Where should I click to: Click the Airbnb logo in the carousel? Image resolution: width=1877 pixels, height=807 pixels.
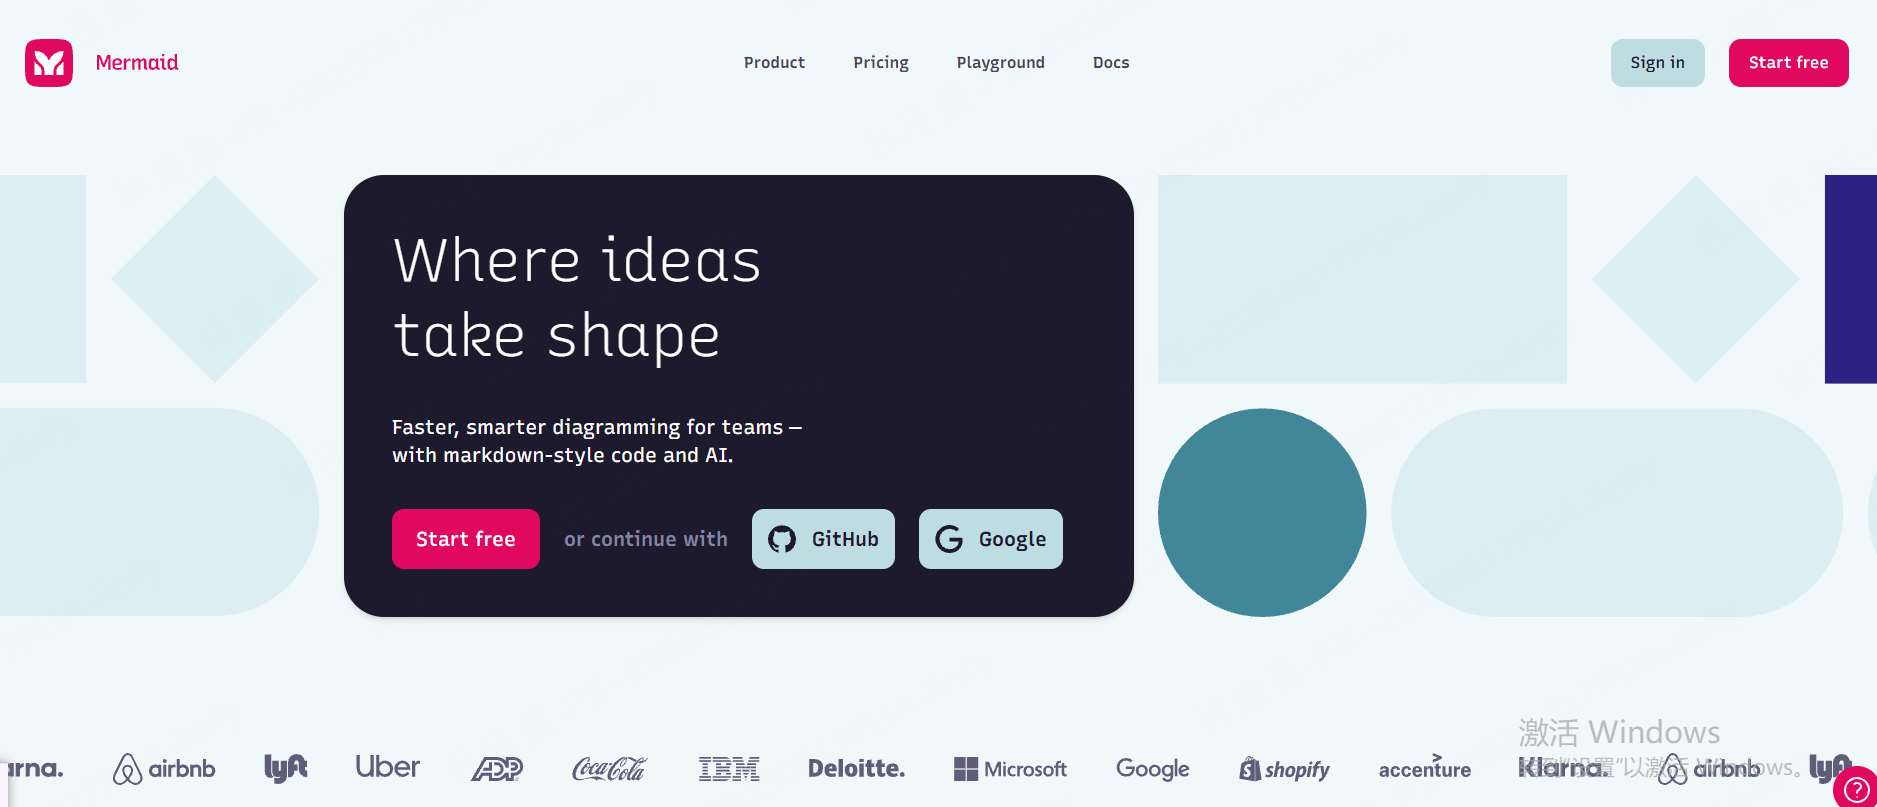(164, 769)
